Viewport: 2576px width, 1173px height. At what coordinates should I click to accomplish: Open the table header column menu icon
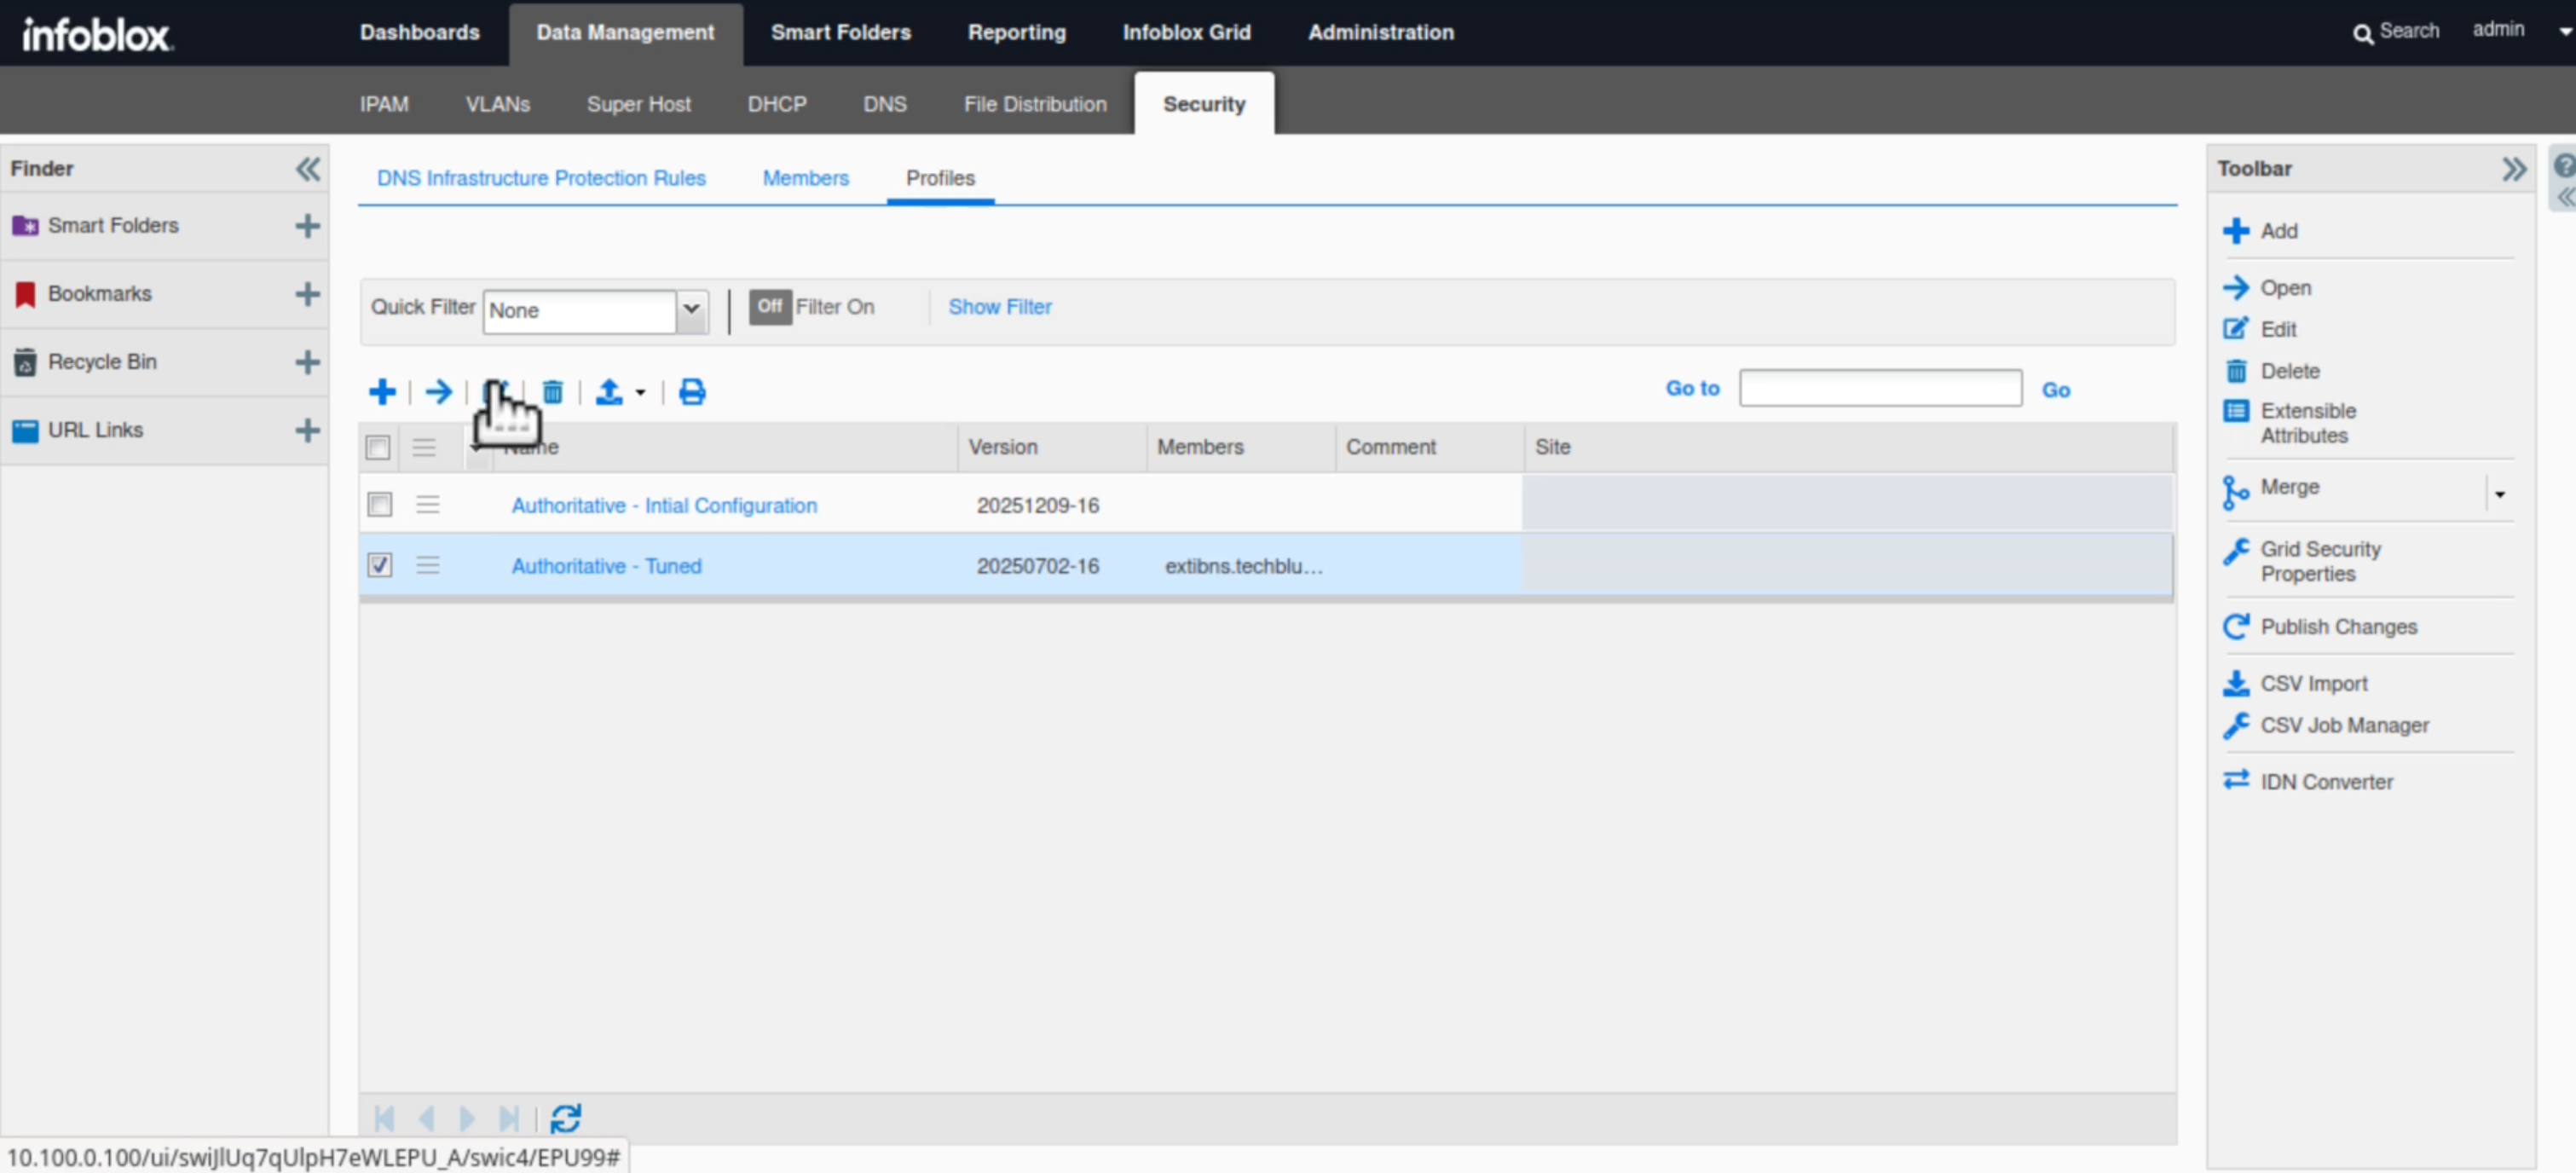click(x=424, y=447)
